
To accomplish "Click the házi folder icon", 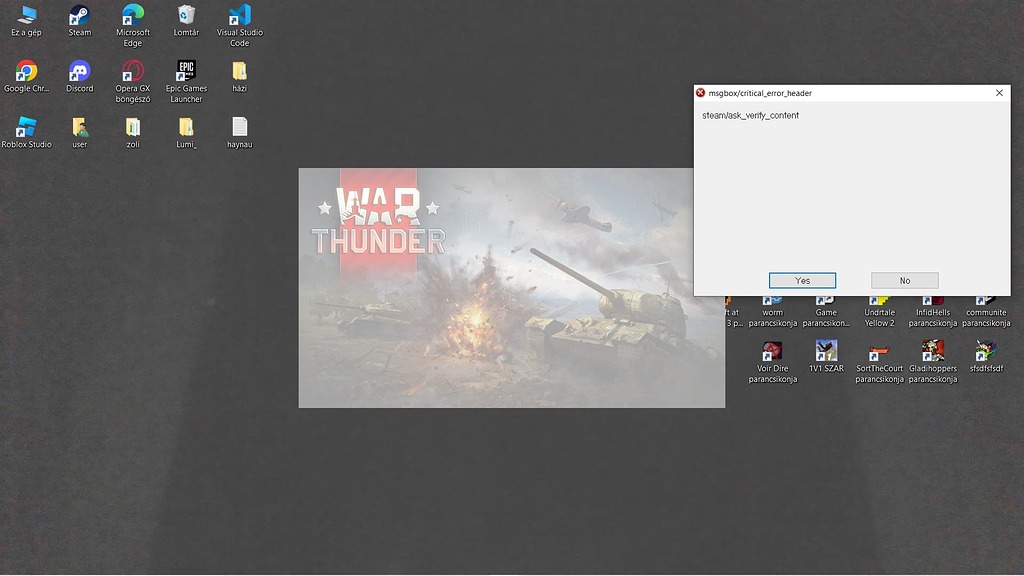I will click(x=239, y=72).
